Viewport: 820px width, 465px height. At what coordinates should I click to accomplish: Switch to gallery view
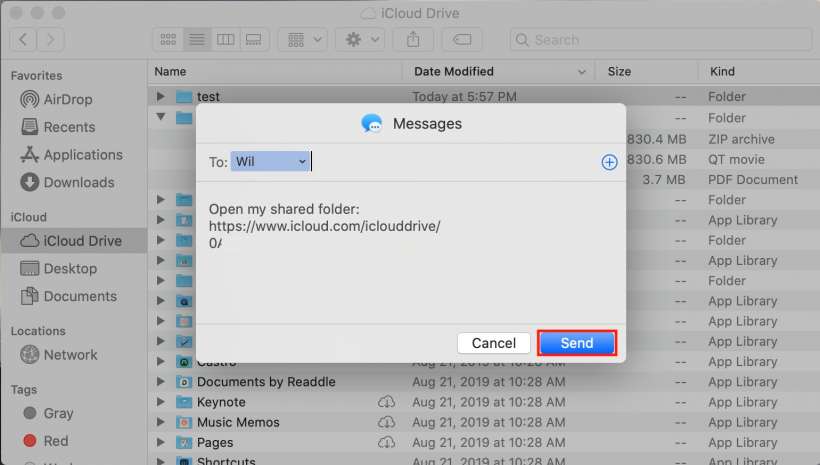(x=254, y=40)
